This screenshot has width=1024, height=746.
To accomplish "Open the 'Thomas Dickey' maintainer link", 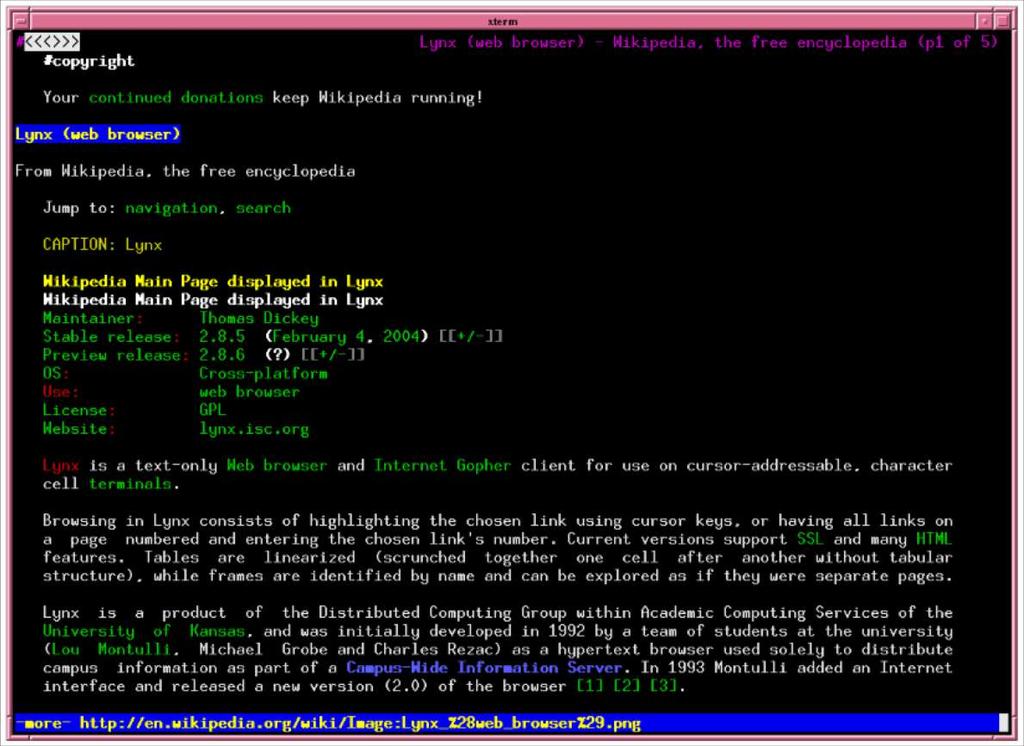I will coord(259,318).
